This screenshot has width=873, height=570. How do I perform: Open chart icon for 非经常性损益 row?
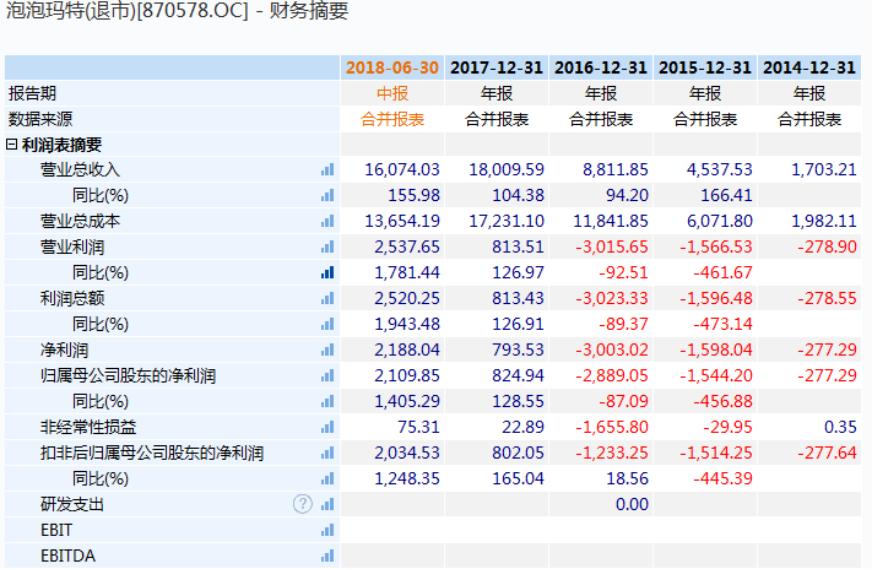[327, 427]
